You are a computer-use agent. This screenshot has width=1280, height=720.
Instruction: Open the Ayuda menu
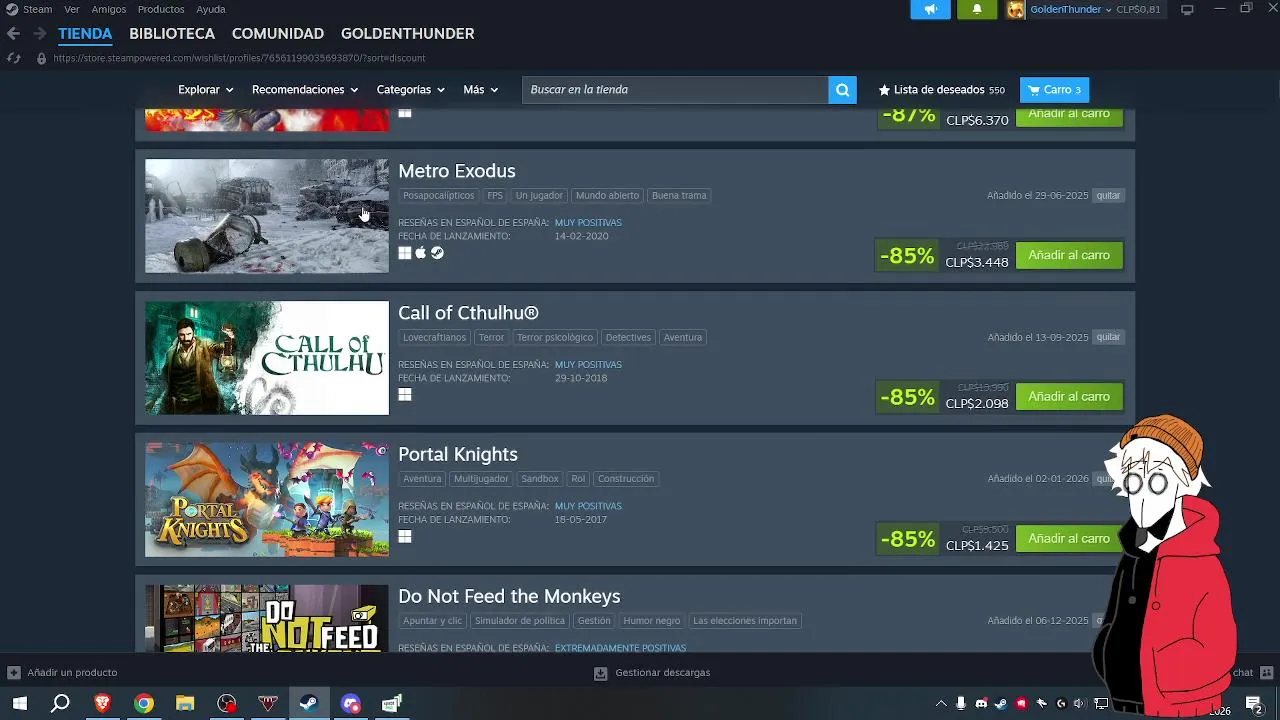pos(211,9)
